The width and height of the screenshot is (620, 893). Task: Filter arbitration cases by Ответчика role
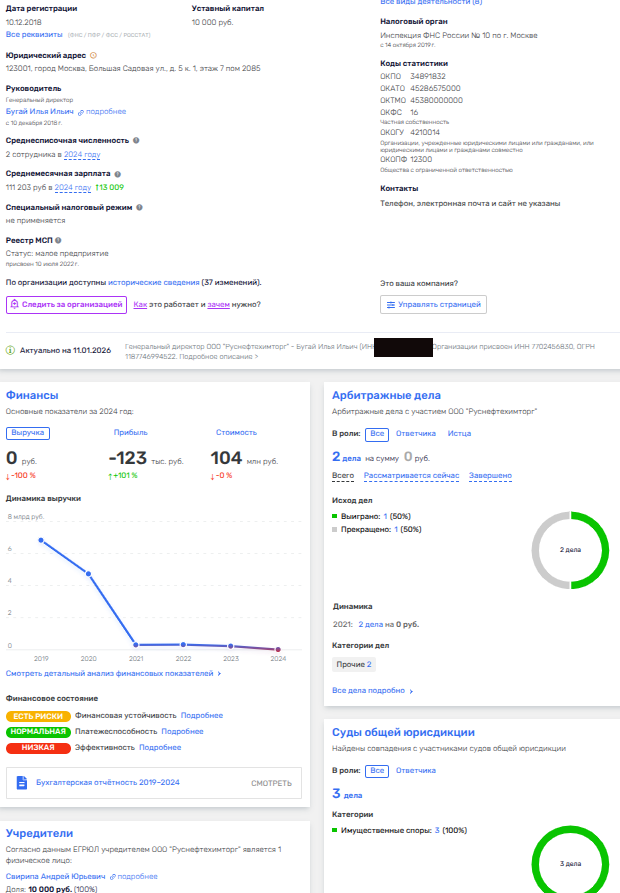point(416,434)
